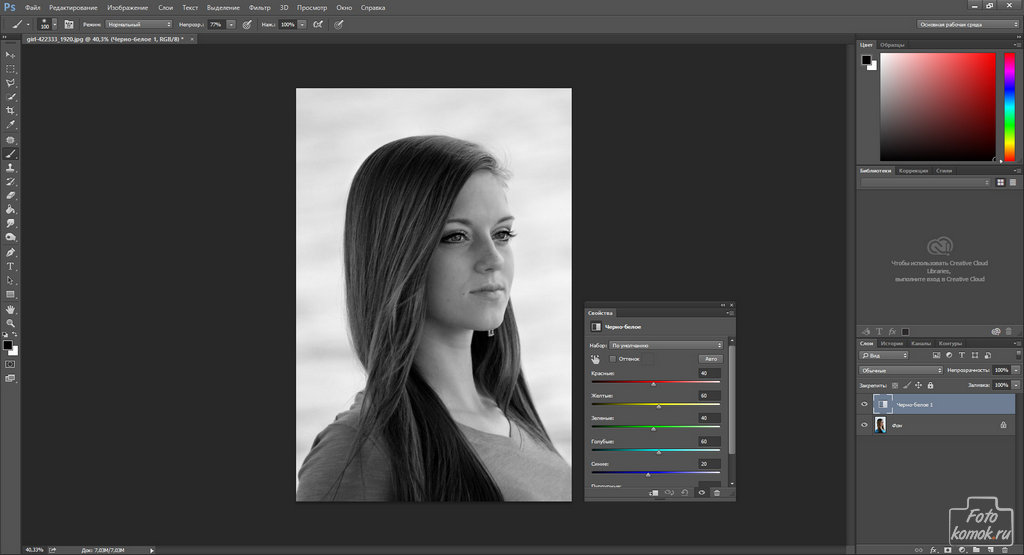Open the layer filter Вид dropdown
1024x555 pixels.
coord(884,355)
